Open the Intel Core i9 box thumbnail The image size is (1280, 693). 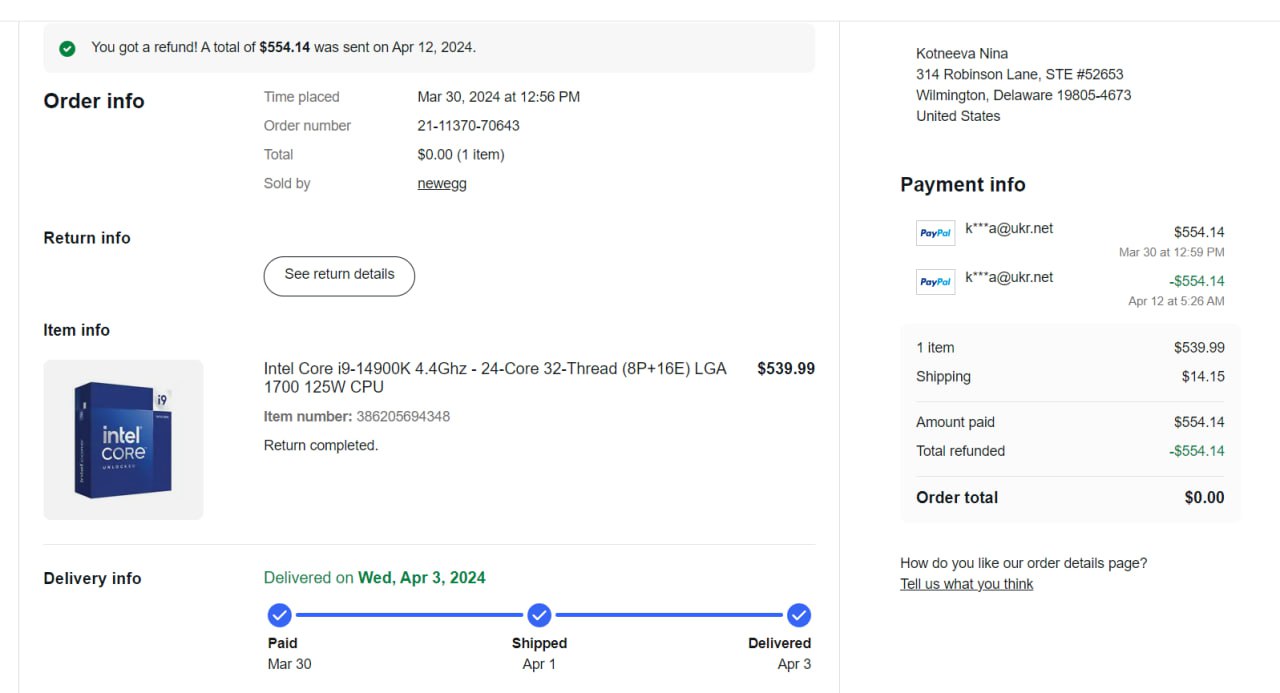pos(123,440)
